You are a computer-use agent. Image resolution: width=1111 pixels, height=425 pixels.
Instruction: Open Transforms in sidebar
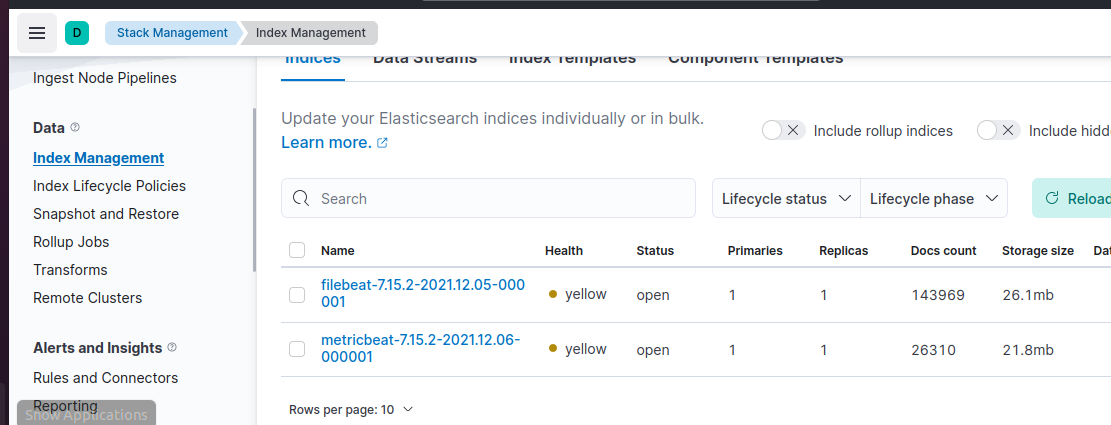coord(70,270)
